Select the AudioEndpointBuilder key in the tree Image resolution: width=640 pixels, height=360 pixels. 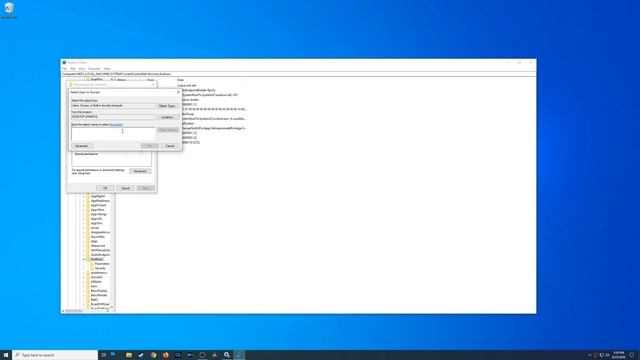100,255
